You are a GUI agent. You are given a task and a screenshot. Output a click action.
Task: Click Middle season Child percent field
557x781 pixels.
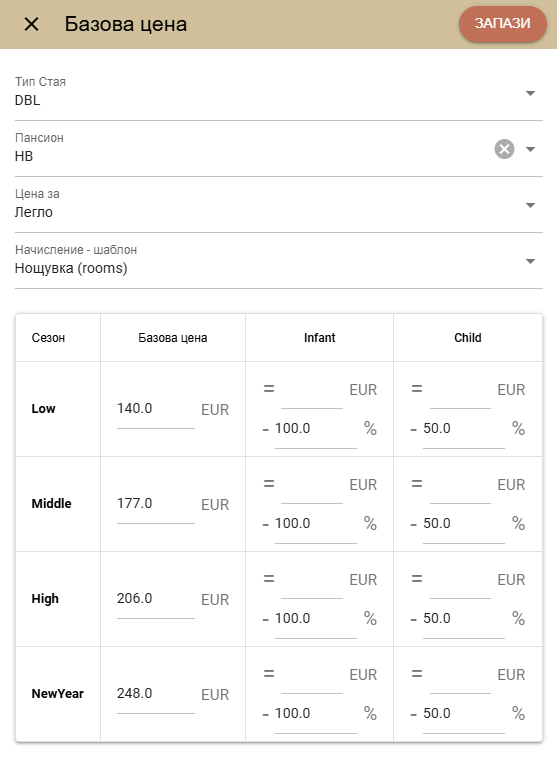(464, 524)
